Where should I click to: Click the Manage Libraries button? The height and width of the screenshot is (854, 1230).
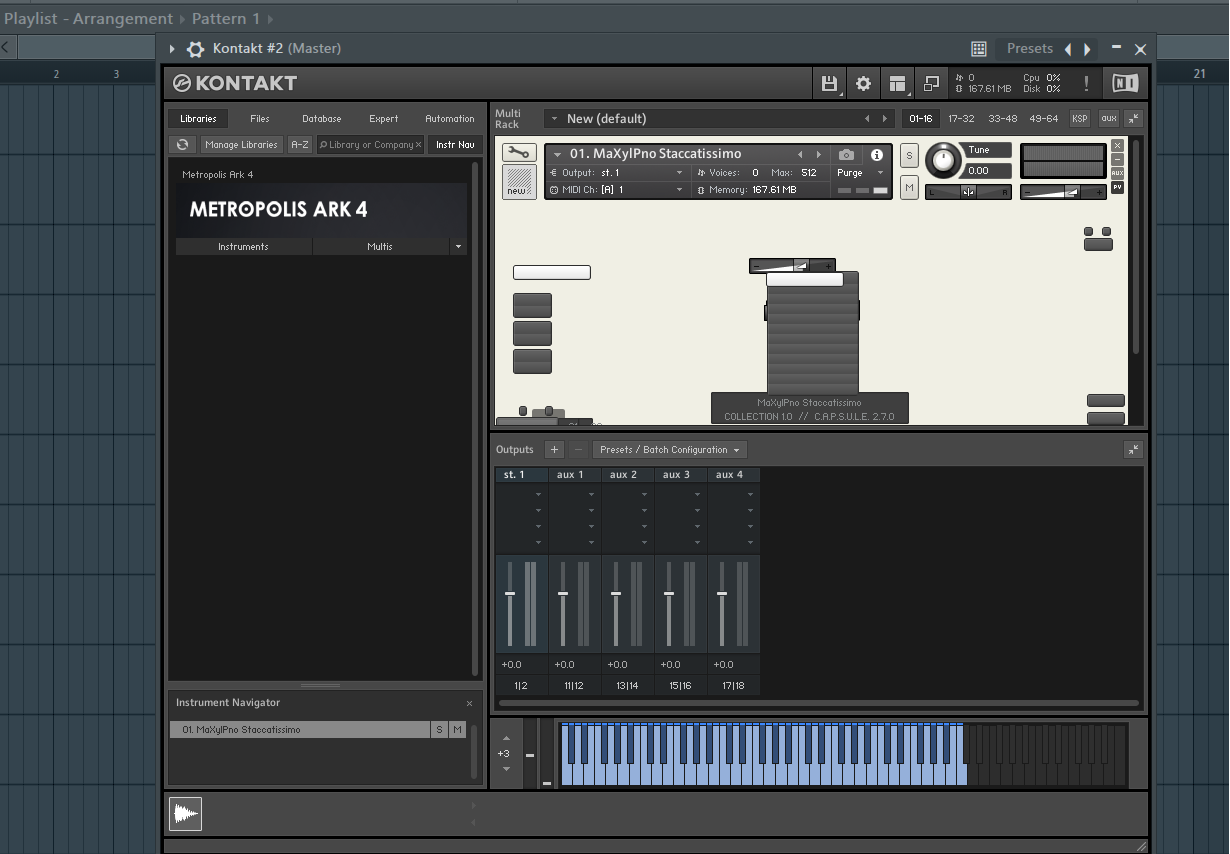point(241,145)
